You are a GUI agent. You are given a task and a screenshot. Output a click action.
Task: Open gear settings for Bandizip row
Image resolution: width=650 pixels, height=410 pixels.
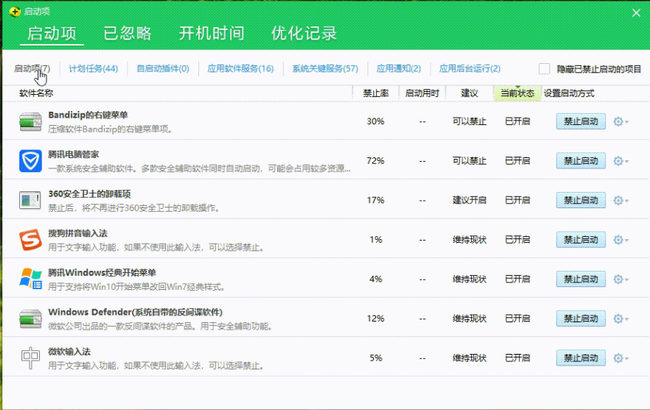[x=621, y=121]
